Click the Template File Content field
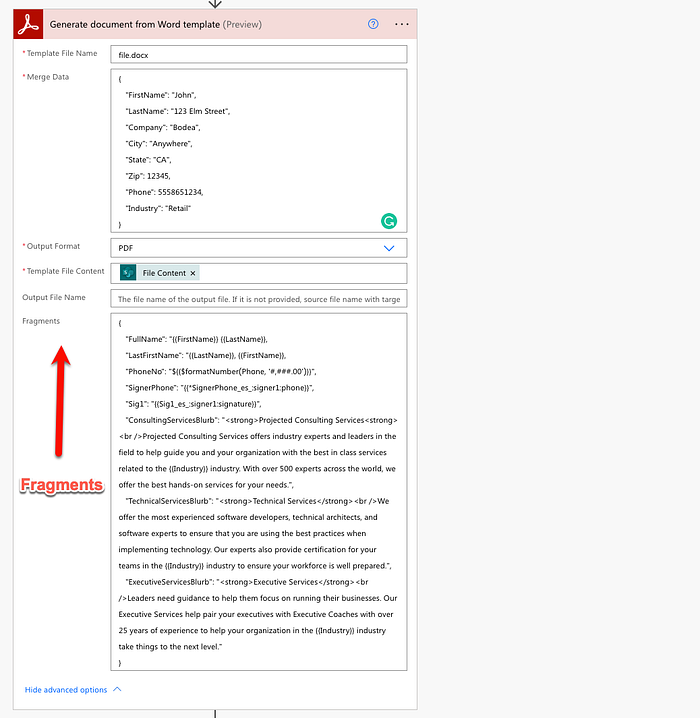Viewport: 700px width, 718px height. [259, 273]
